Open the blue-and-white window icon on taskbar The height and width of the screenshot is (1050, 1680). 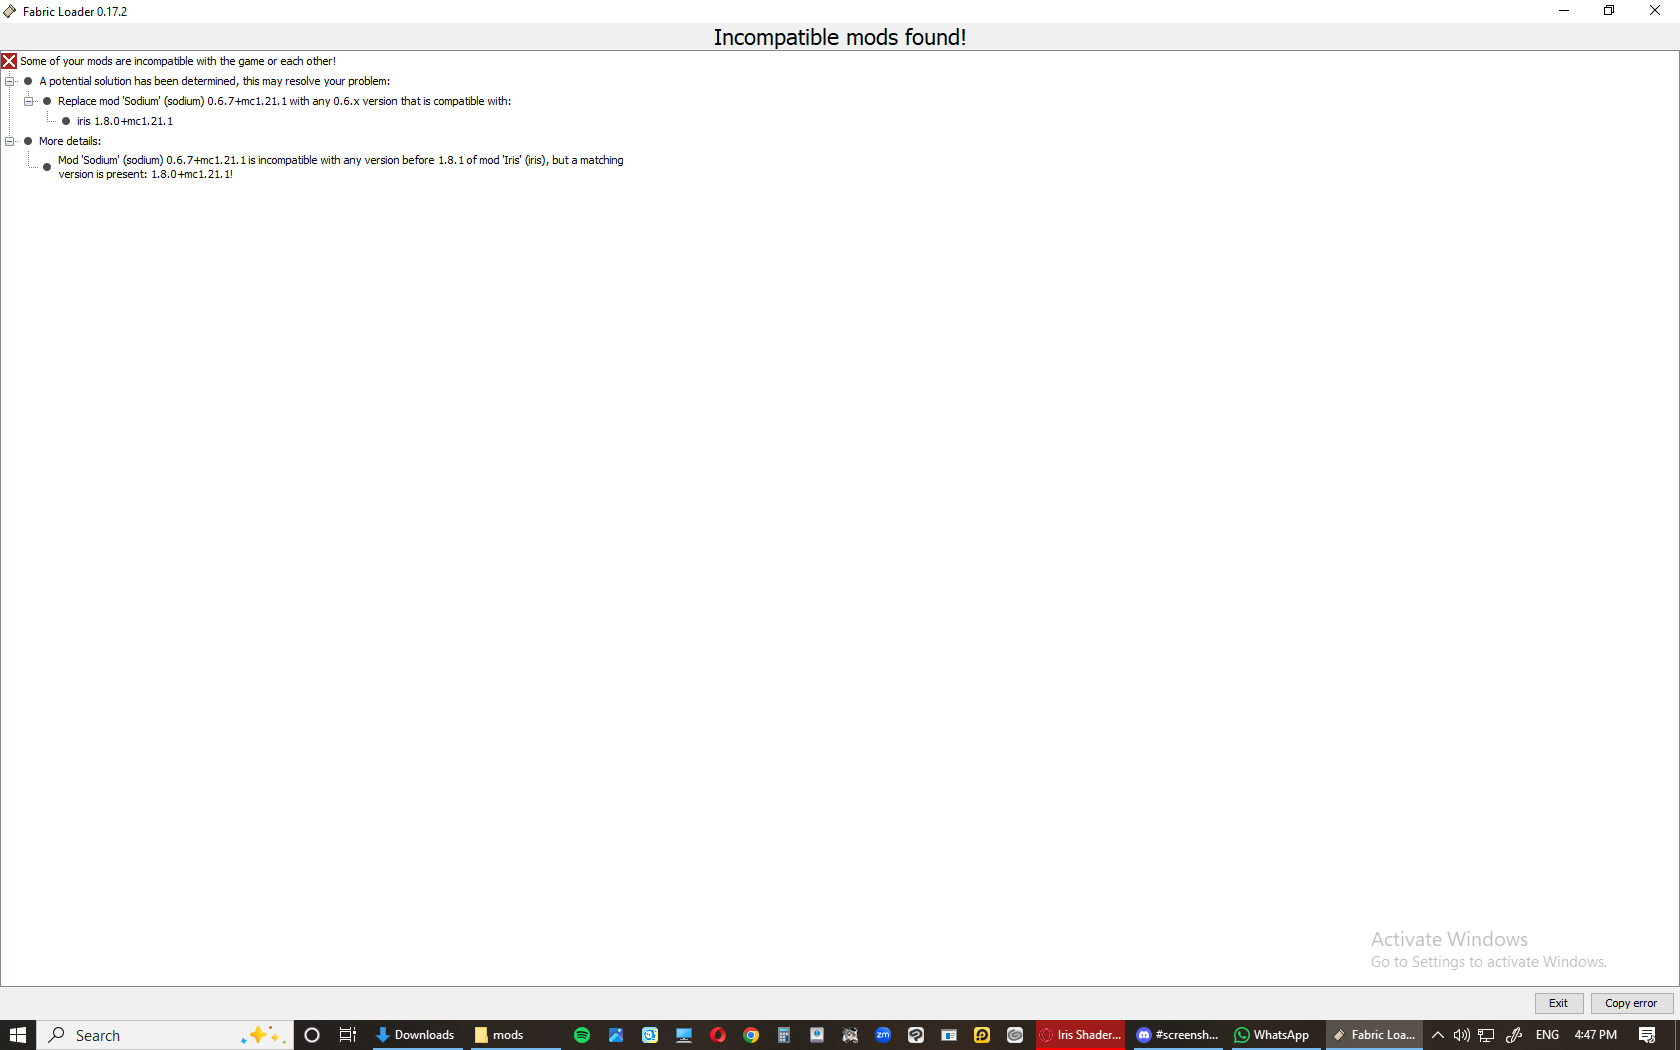point(949,1035)
